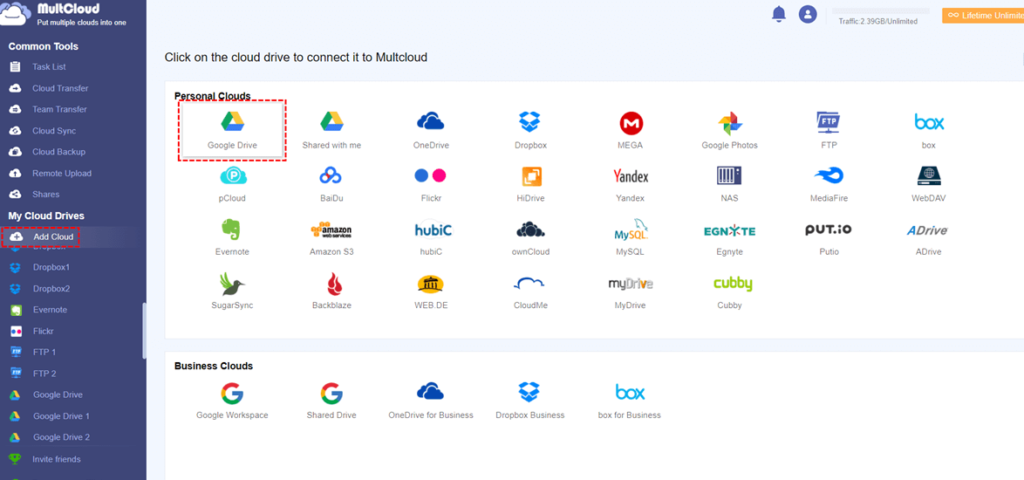Add the CloudMe drive
Screen dimensions: 1024x480
coord(530,291)
